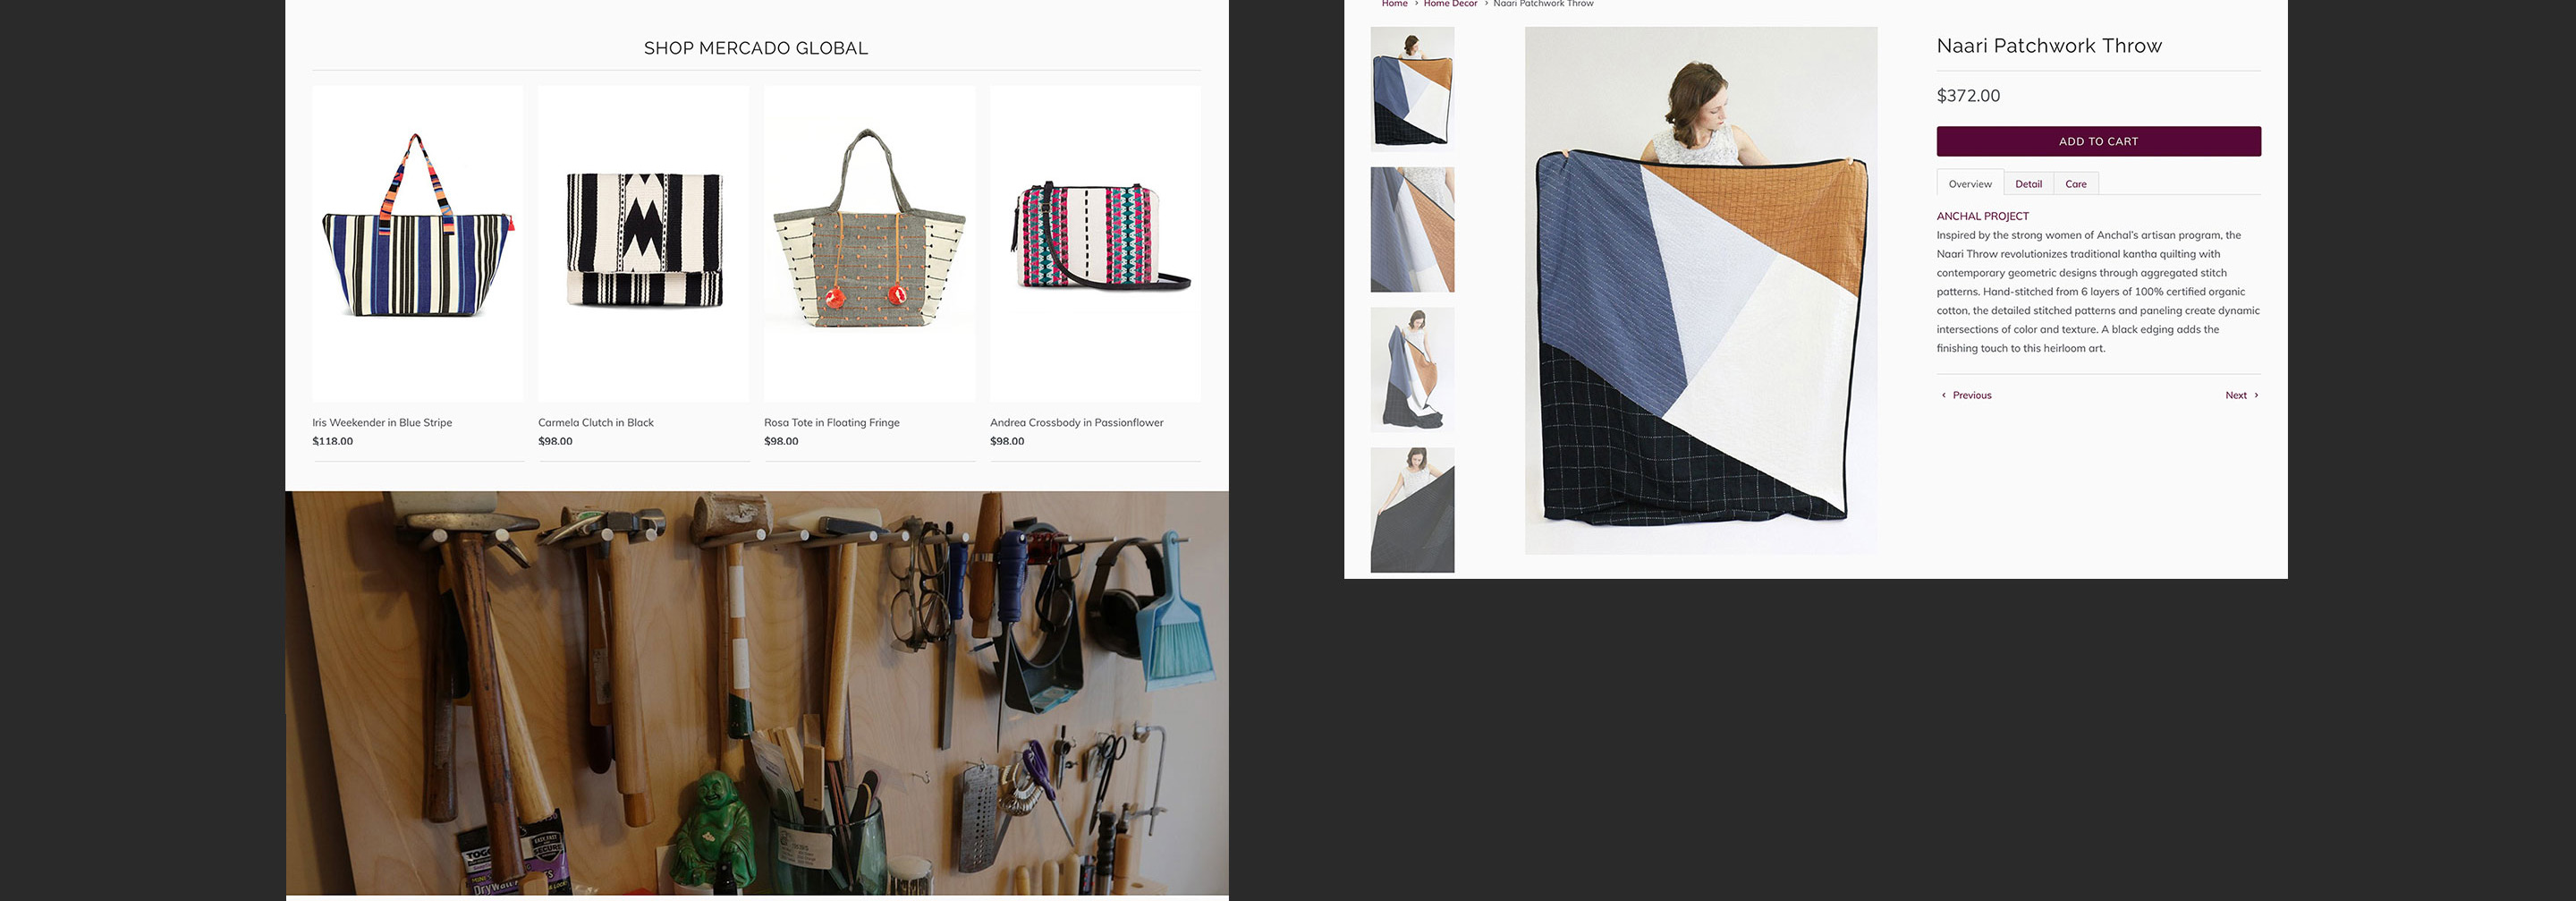
Task: Click the Next link's right chevron
Action: tap(2256, 395)
